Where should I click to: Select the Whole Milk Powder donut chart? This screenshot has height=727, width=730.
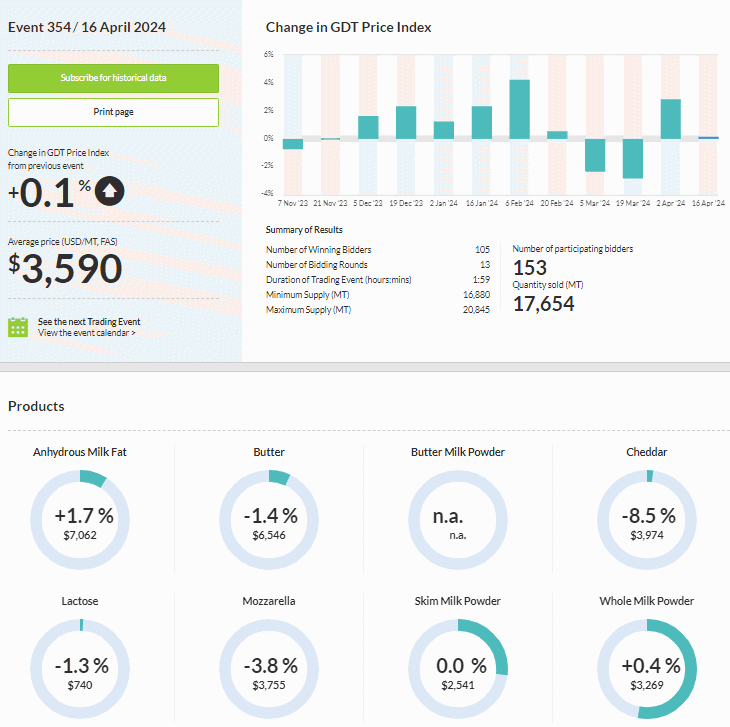647,669
